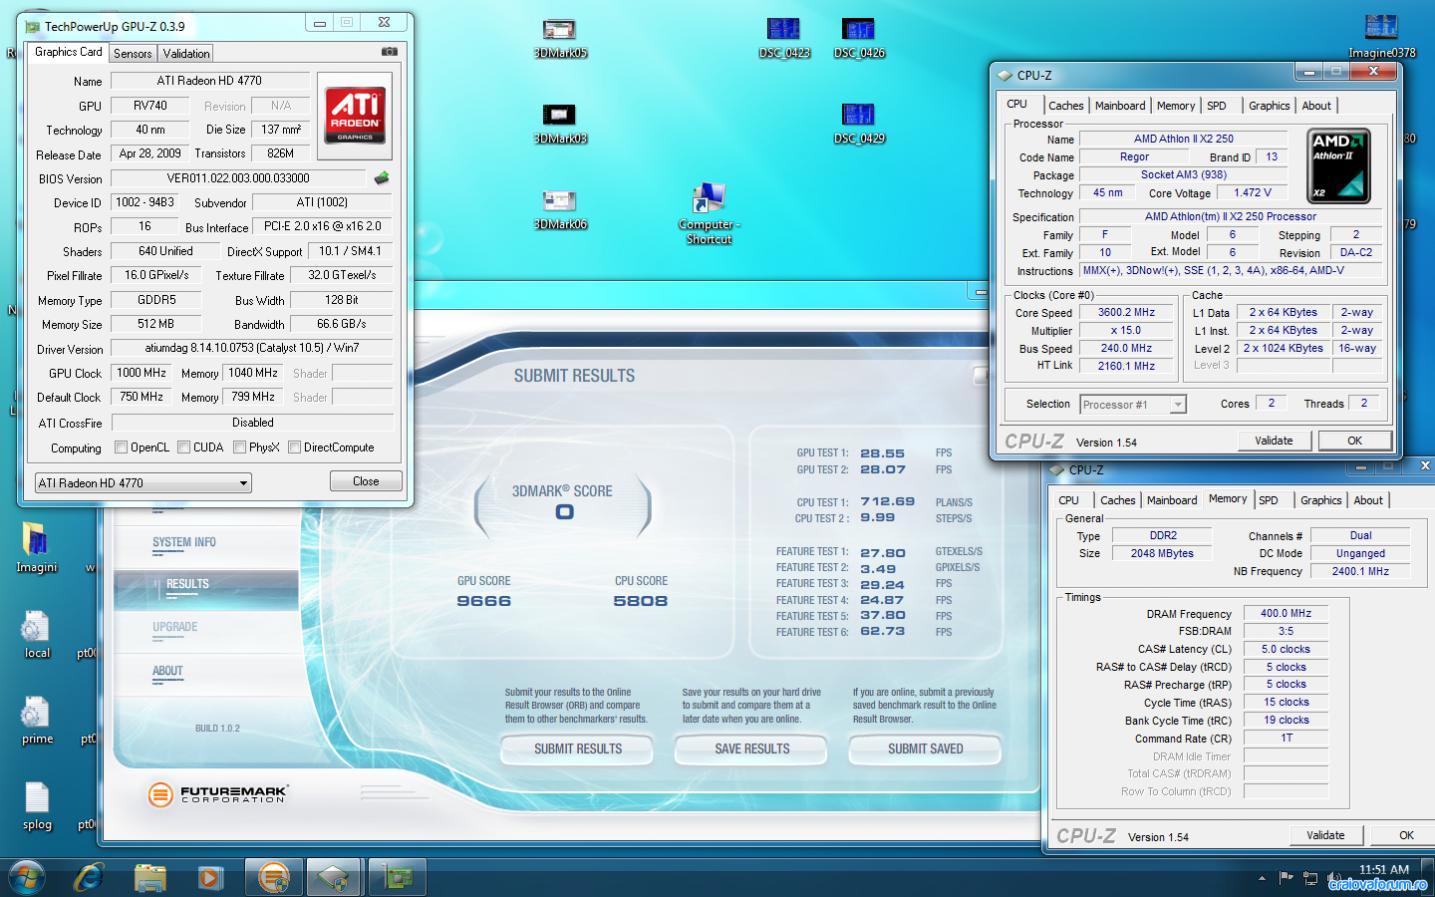Click the SAVE RESULTS button
Image resolution: width=1435 pixels, height=897 pixels.
click(752, 749)
